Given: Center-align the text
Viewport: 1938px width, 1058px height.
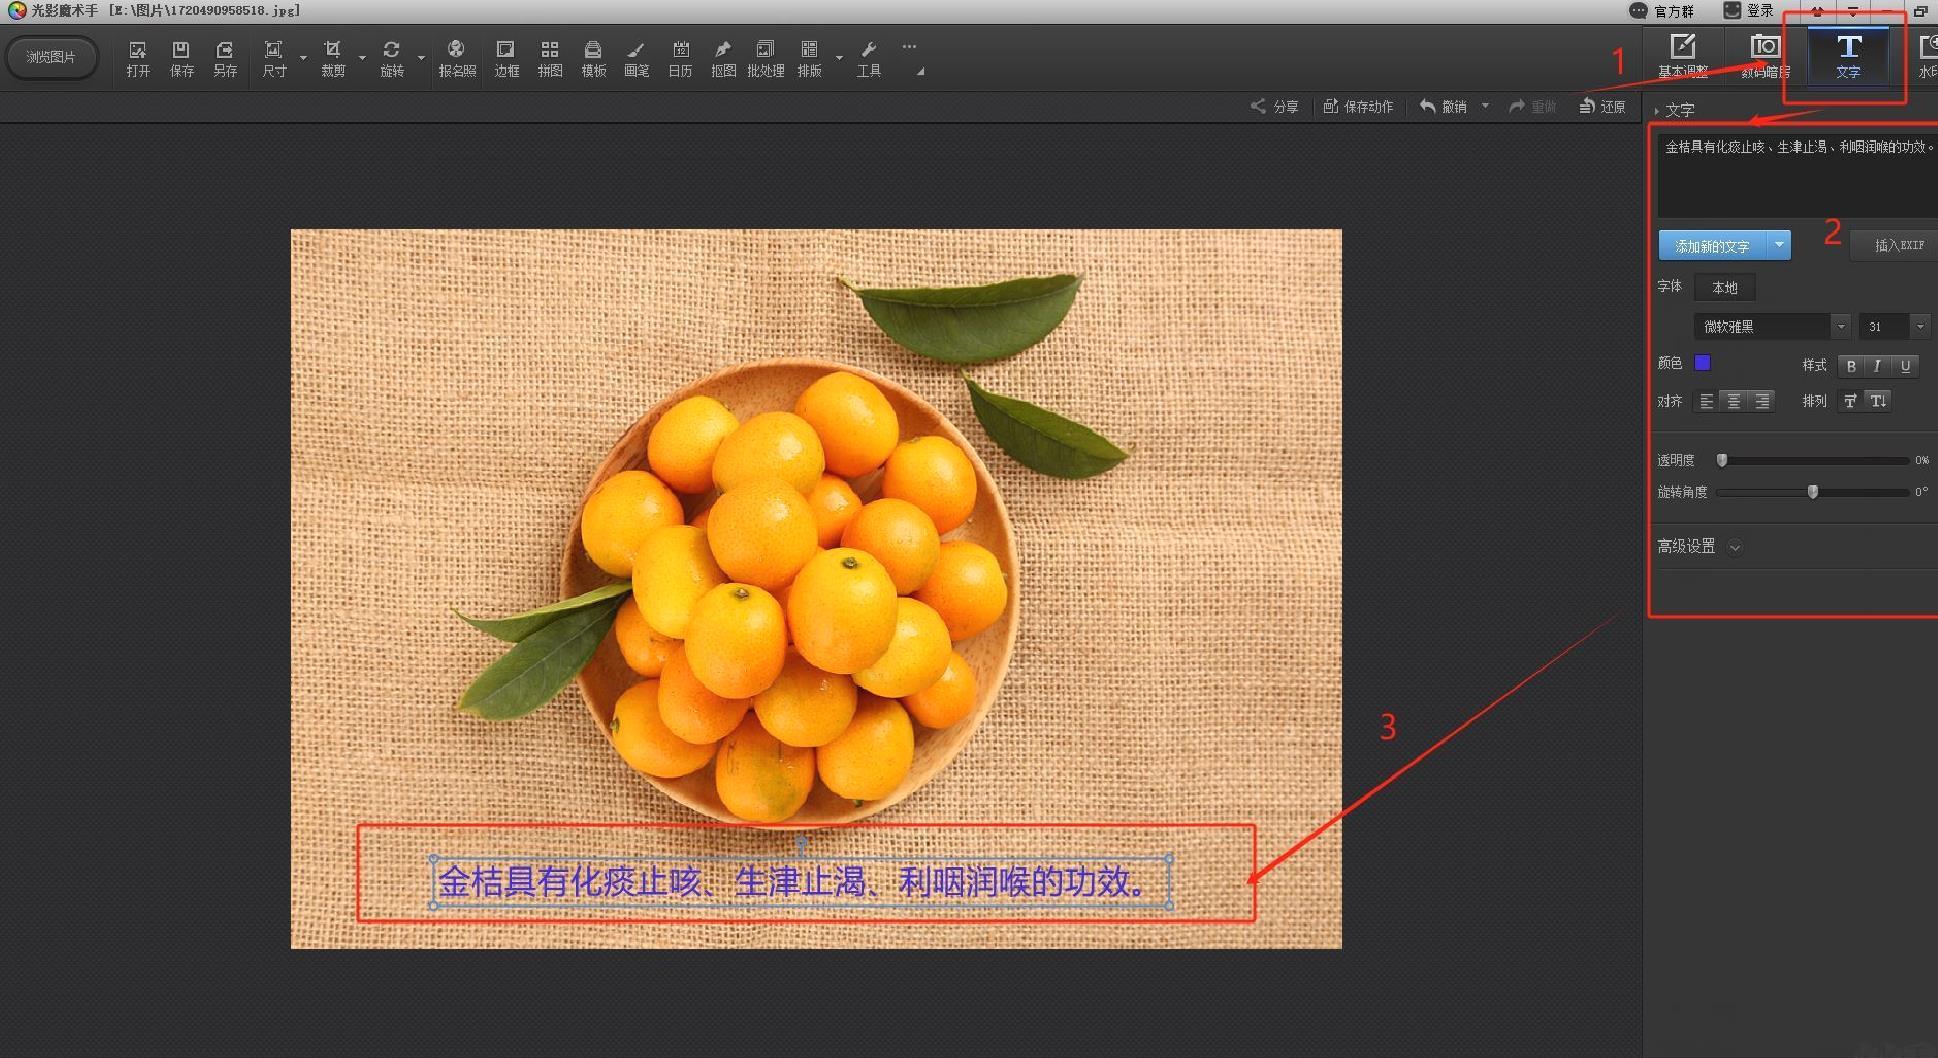Looking at the screenshot, I should point(1734,401).
